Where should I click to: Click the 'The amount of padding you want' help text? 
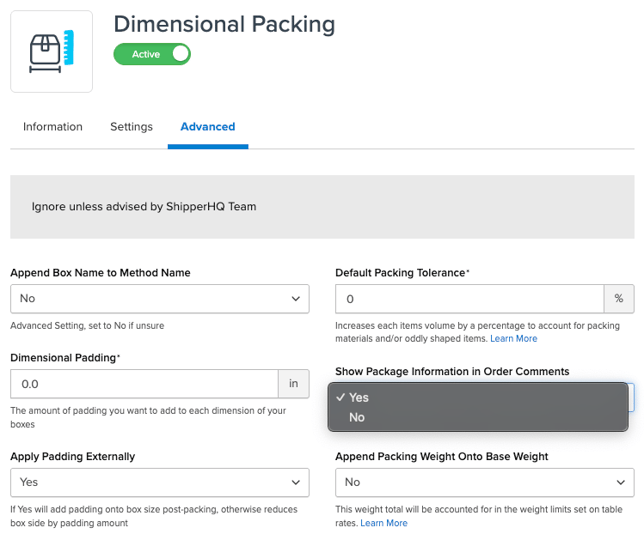148,417
